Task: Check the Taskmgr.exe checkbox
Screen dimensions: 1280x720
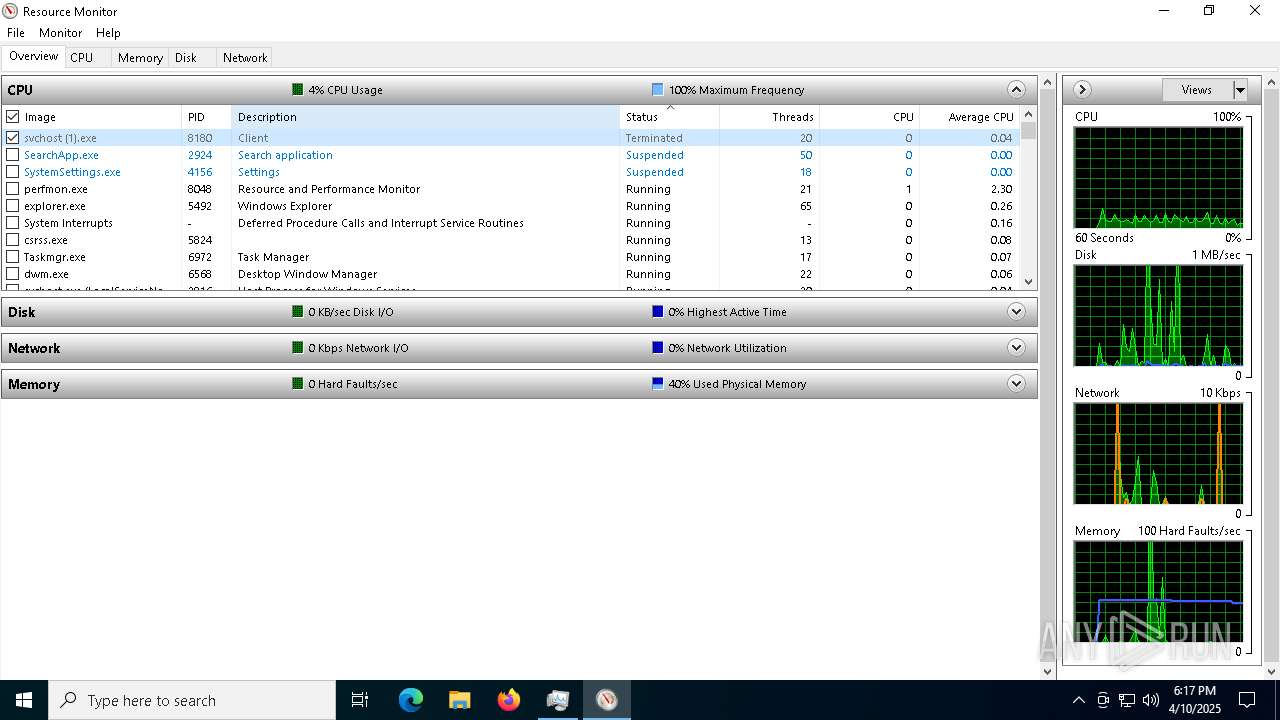Action: (x=13, y=257)
